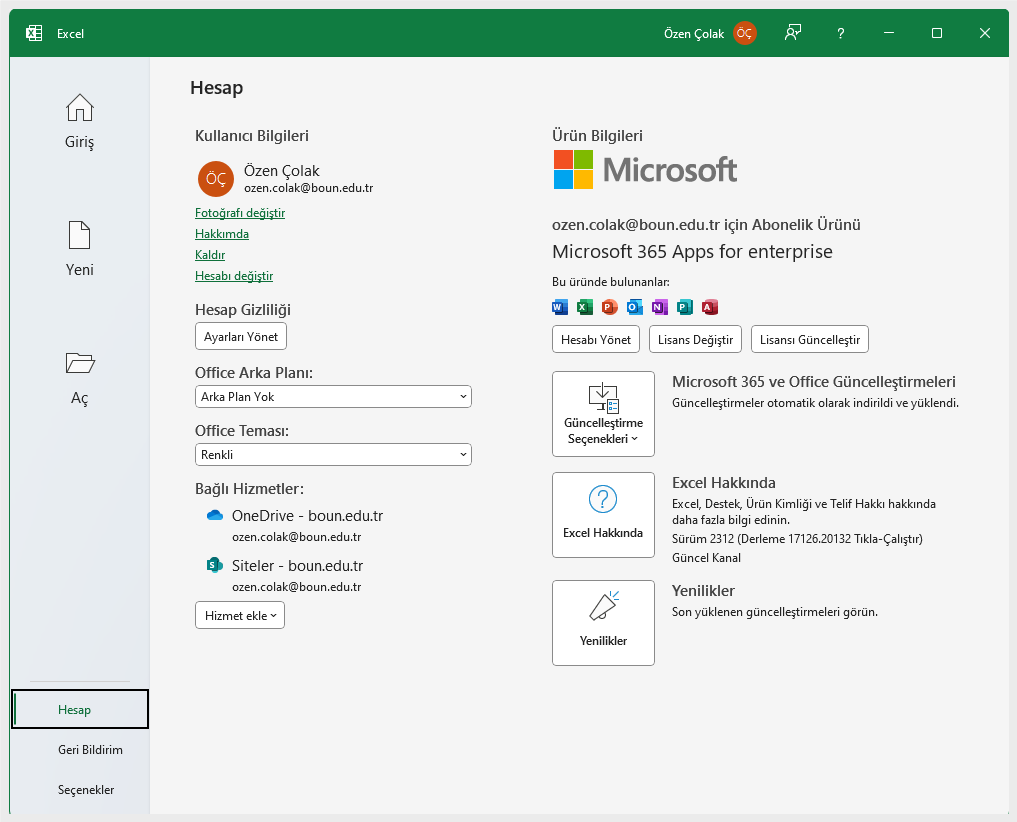Click the ÖÇ avatar in the title bar
Viewport: 1017px width, 822px height.
[x=745, y=33]
